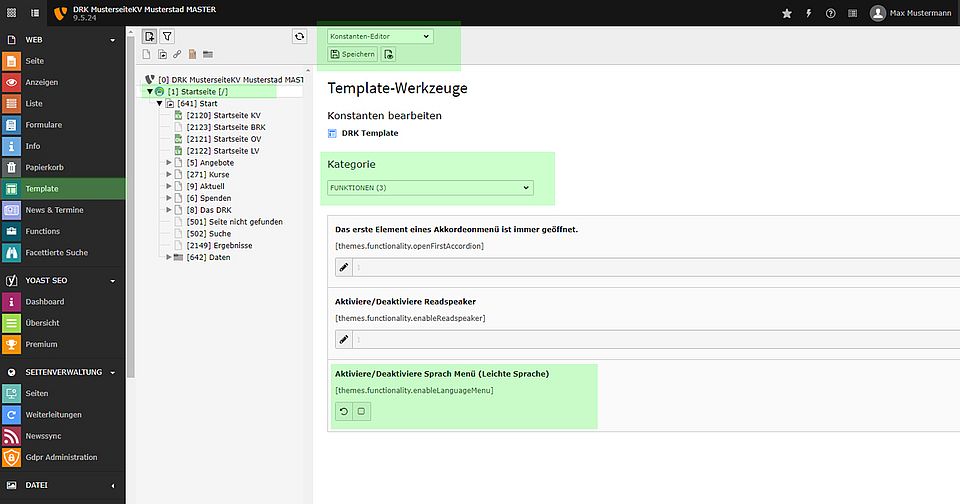Click pencil icon for openFirstAccordion constant
This screenshot has height=504, width=960.
point(344,267)
